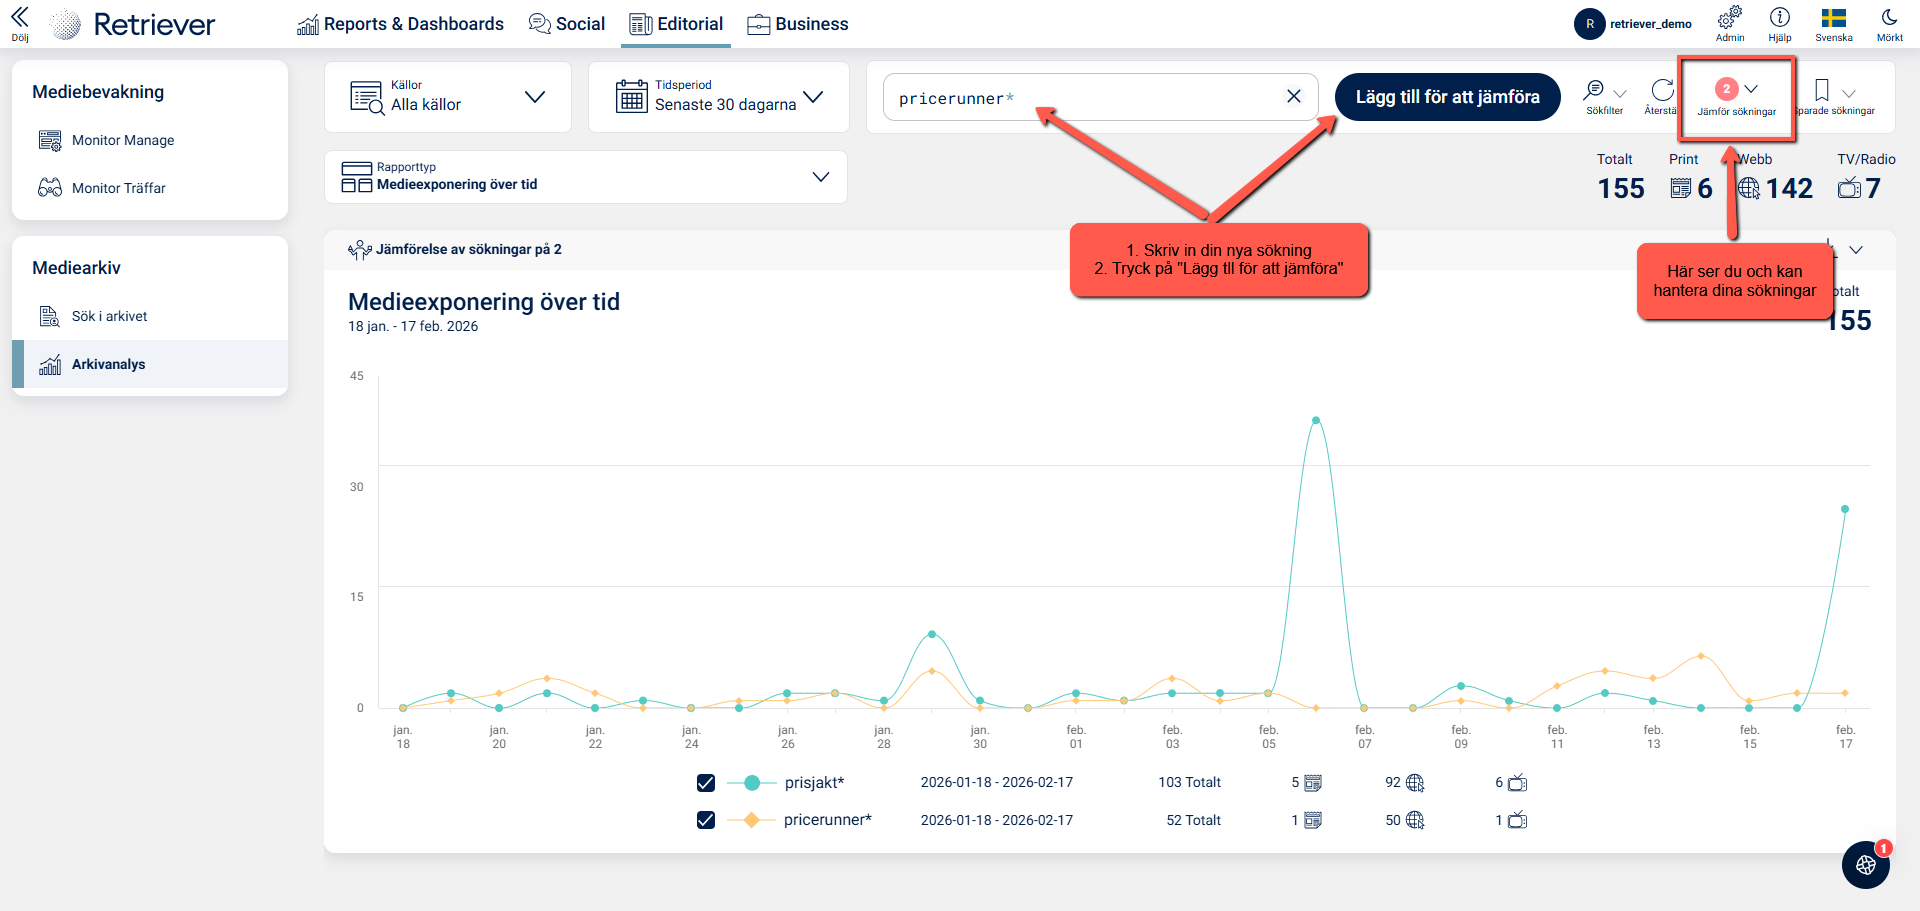Switch to the Social tab
Screen dimensions: 1920x911
[567, 24]
